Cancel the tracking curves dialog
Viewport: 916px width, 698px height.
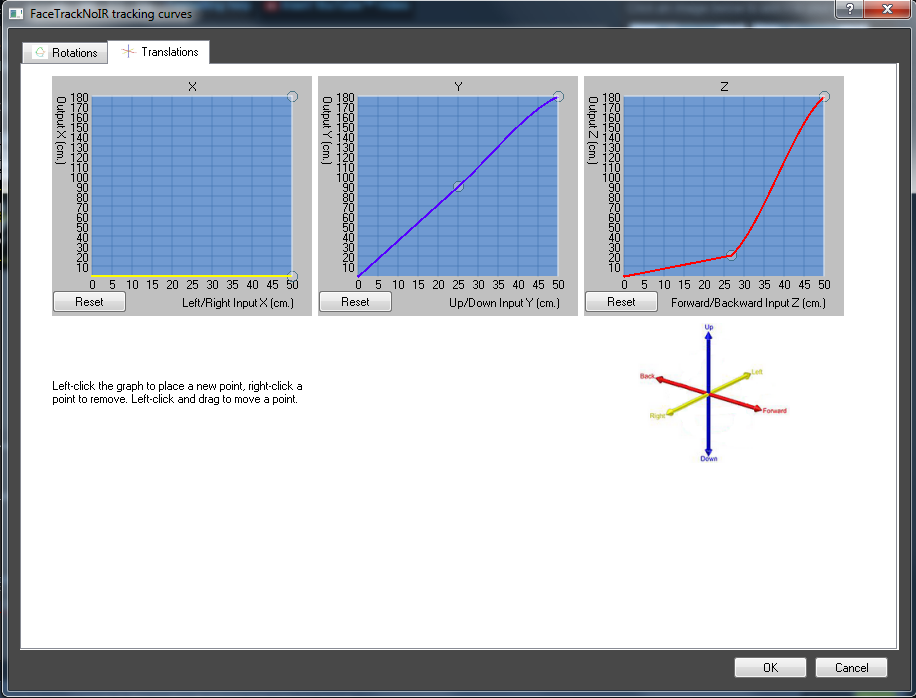point(851,668)
